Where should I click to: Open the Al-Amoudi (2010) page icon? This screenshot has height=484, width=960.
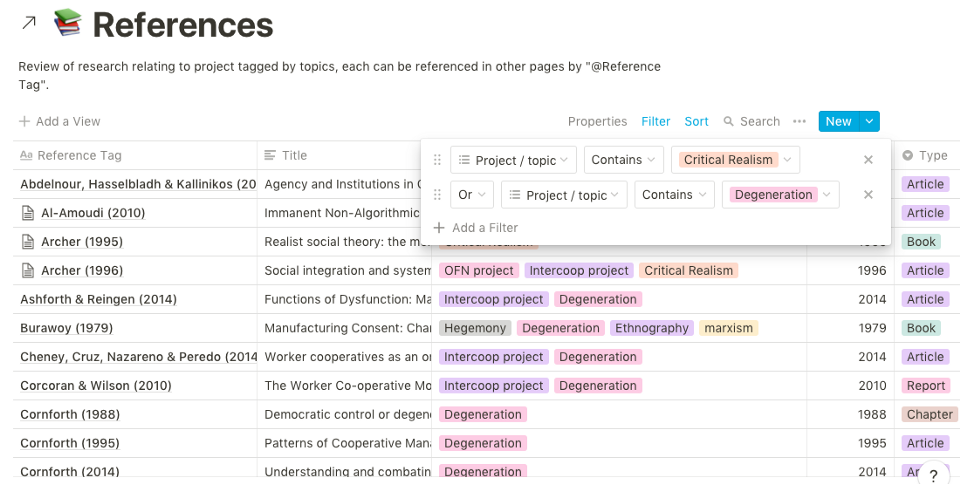coord(28,213)
